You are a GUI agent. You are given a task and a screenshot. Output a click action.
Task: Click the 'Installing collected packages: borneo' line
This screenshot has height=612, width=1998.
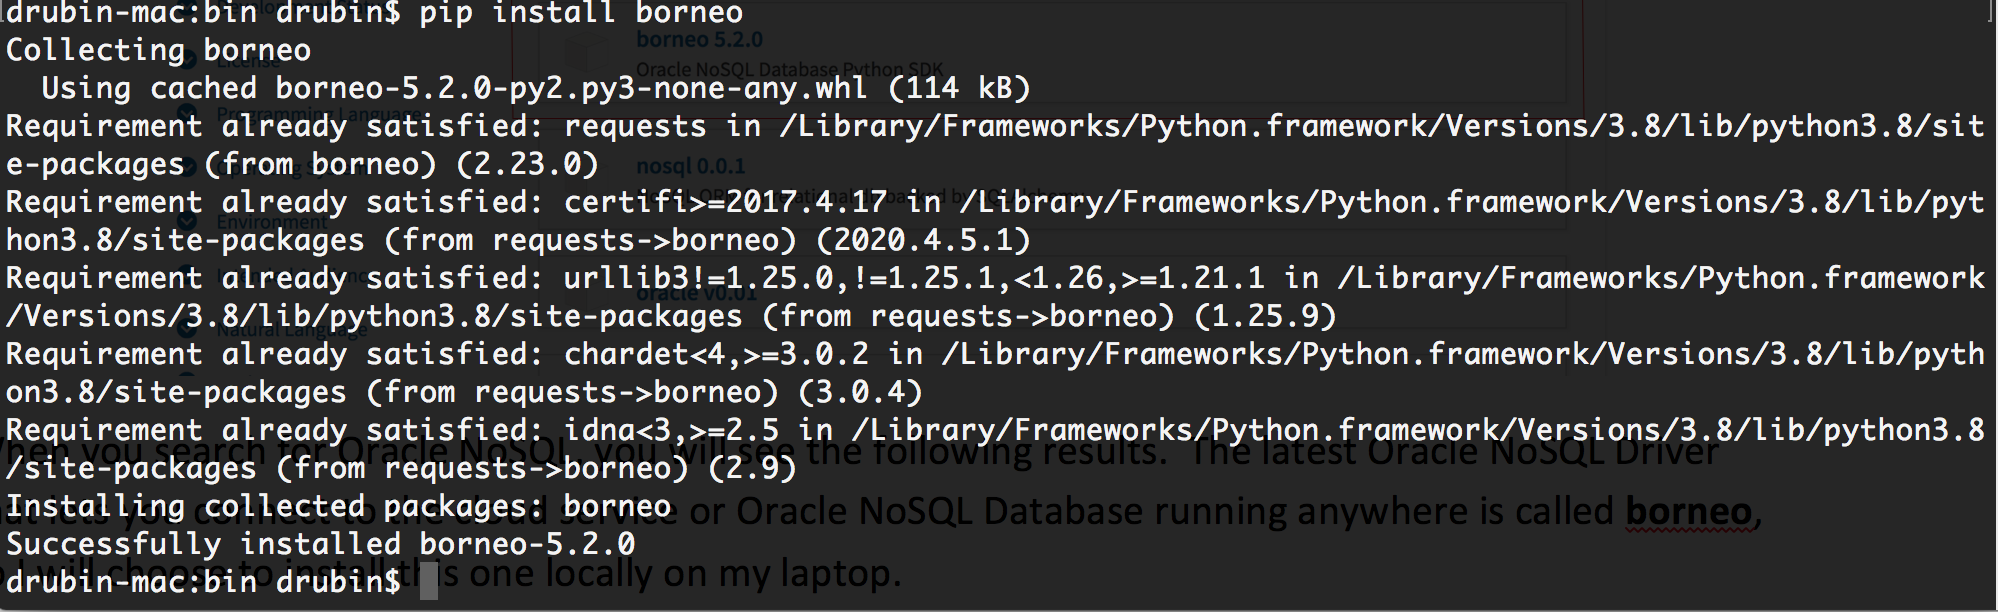(x=338, y=506)
